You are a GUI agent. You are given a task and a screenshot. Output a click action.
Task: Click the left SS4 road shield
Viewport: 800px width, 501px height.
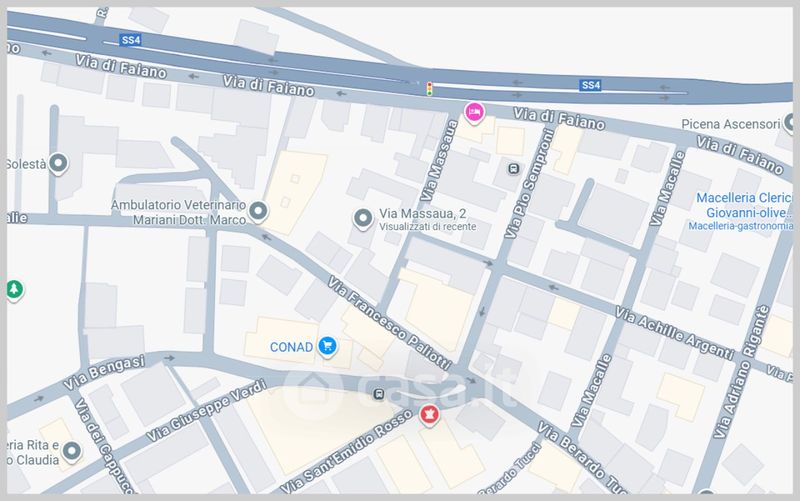pos(130,40)
